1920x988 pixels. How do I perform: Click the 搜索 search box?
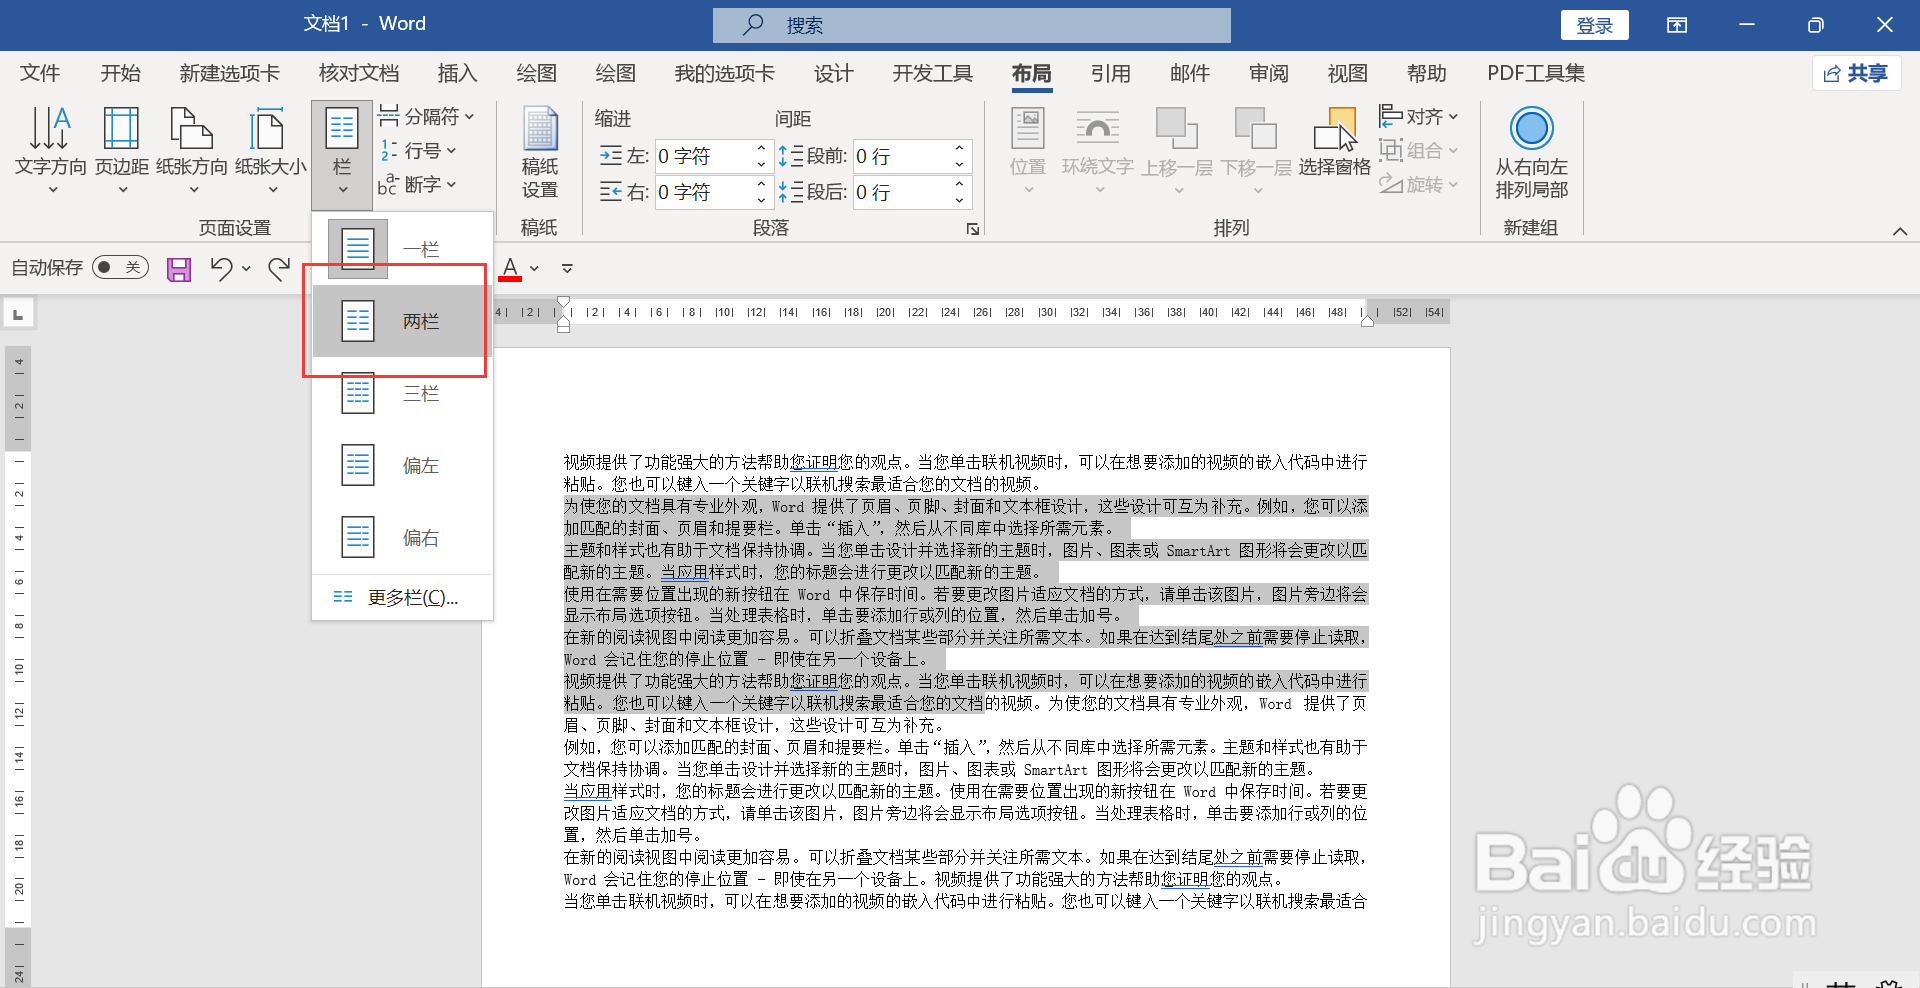pyautogui.click(x=972, y=25)
